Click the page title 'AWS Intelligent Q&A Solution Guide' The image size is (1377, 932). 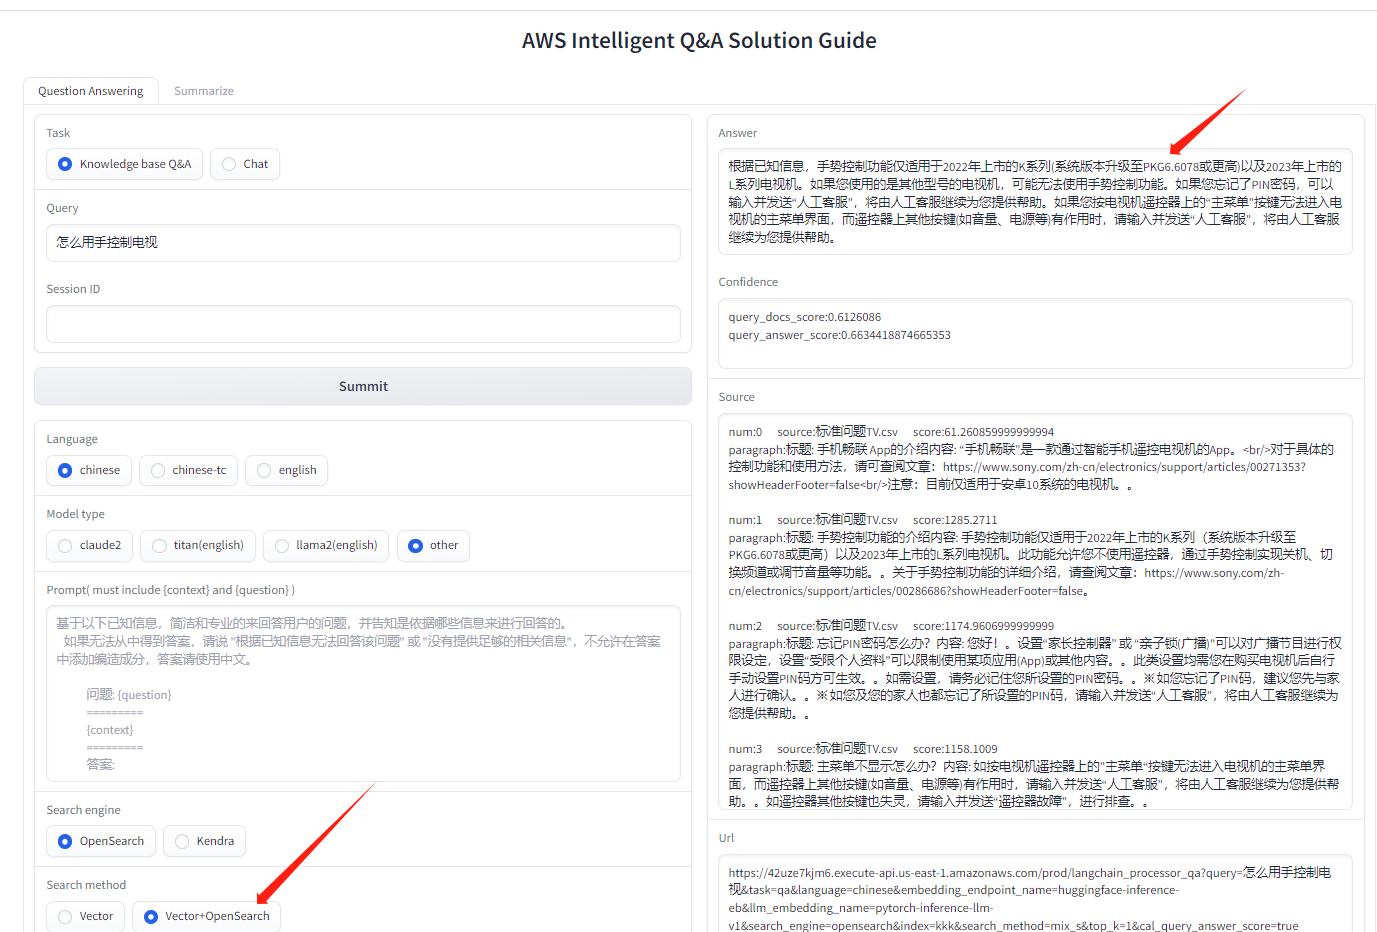699,41
